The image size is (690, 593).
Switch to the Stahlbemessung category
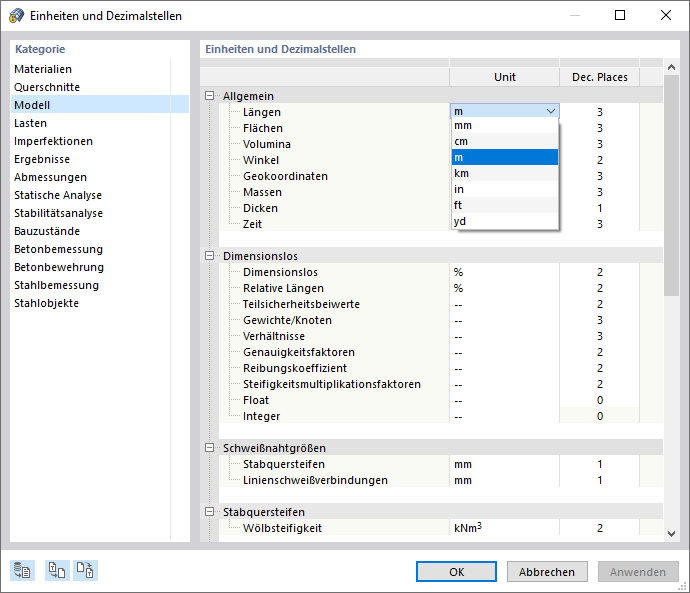pos(56,285)
